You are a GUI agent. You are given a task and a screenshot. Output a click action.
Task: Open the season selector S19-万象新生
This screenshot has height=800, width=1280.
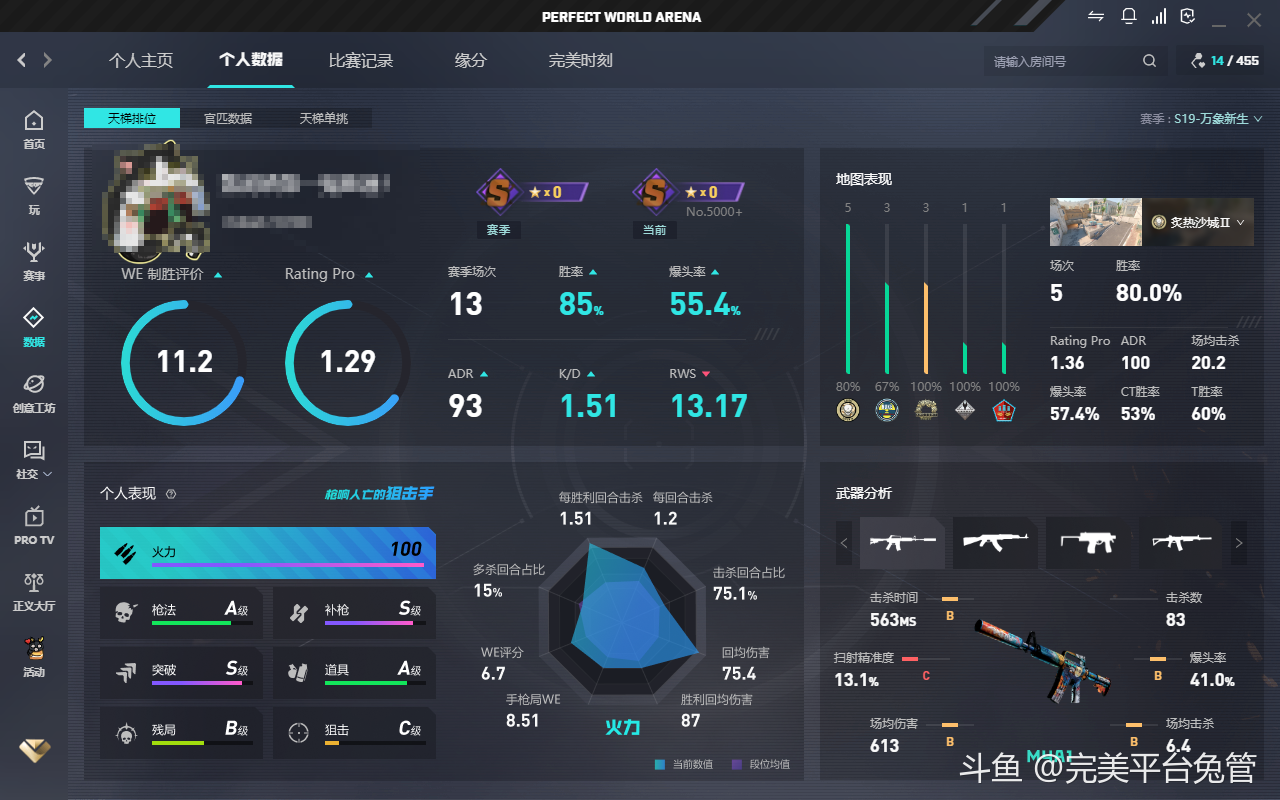click(x=1201, y=119)
